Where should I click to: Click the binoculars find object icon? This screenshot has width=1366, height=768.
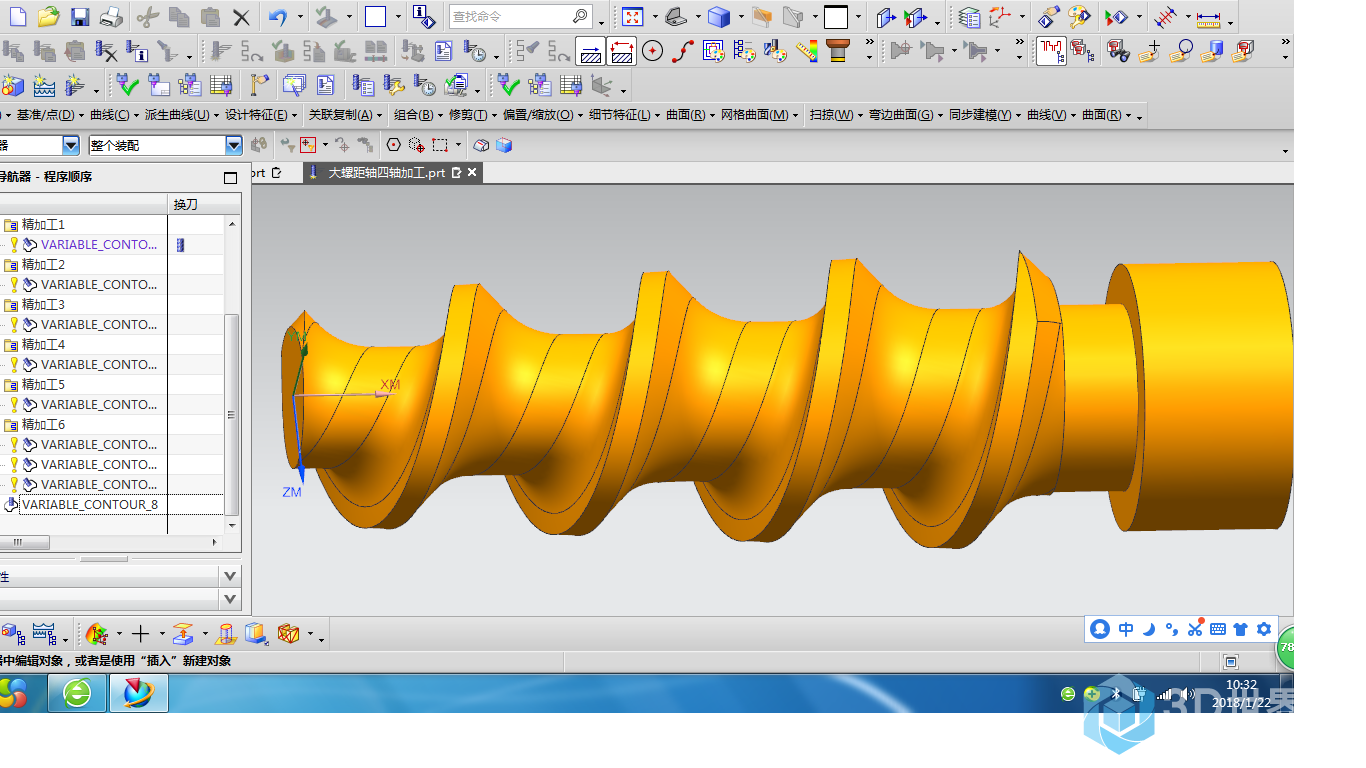[1118, 50]
